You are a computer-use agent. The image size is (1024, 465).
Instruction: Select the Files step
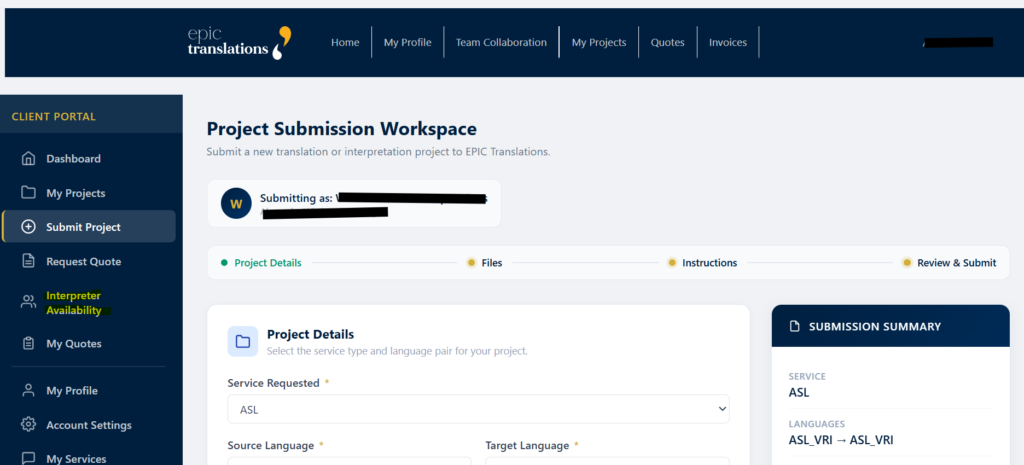485,263
